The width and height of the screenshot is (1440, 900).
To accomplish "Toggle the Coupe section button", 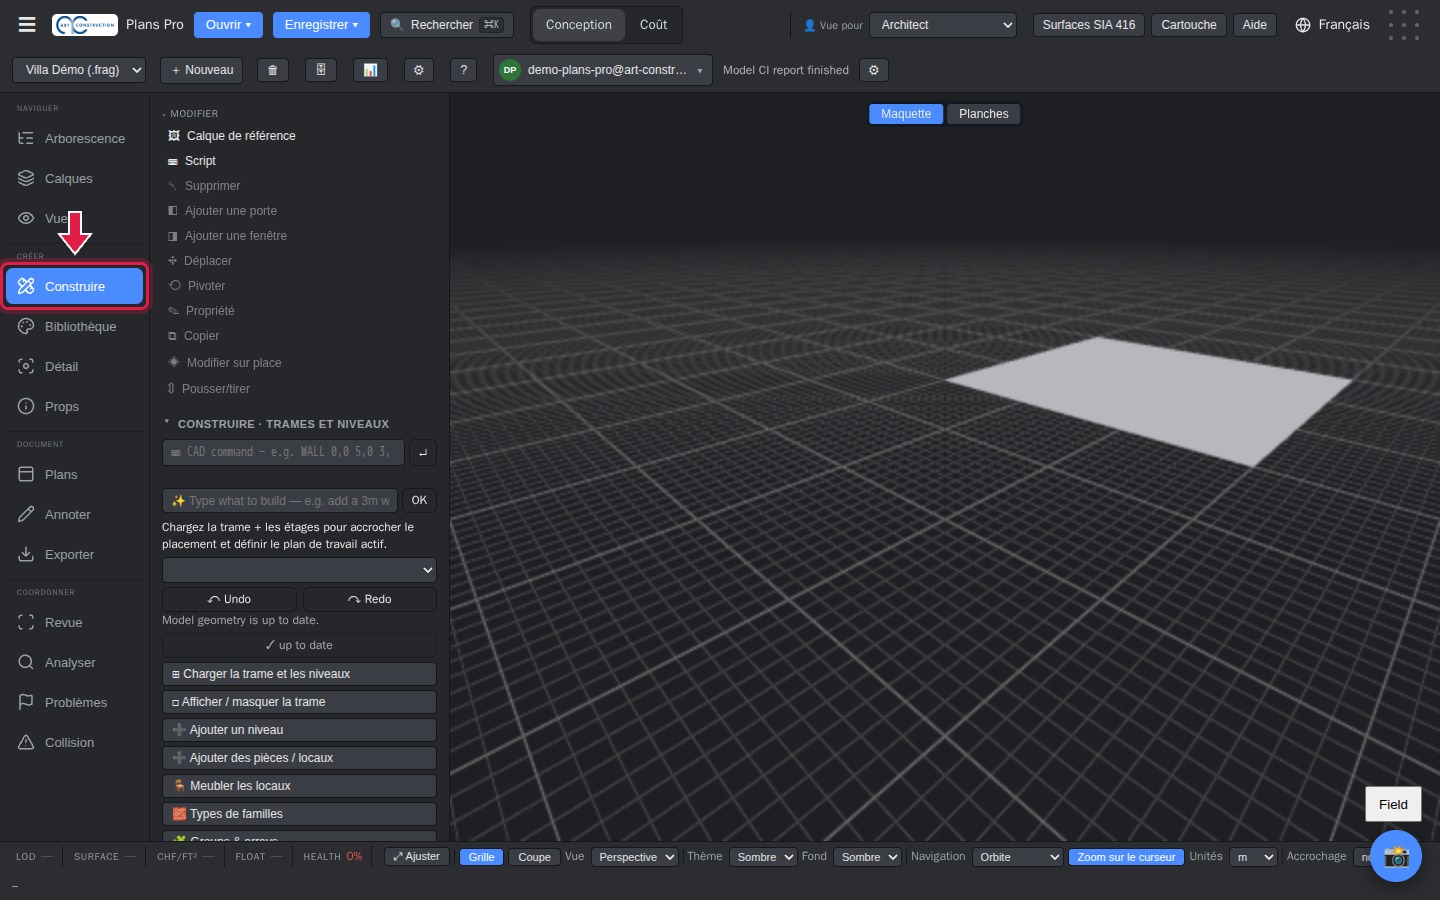I will tap(534, 857).
